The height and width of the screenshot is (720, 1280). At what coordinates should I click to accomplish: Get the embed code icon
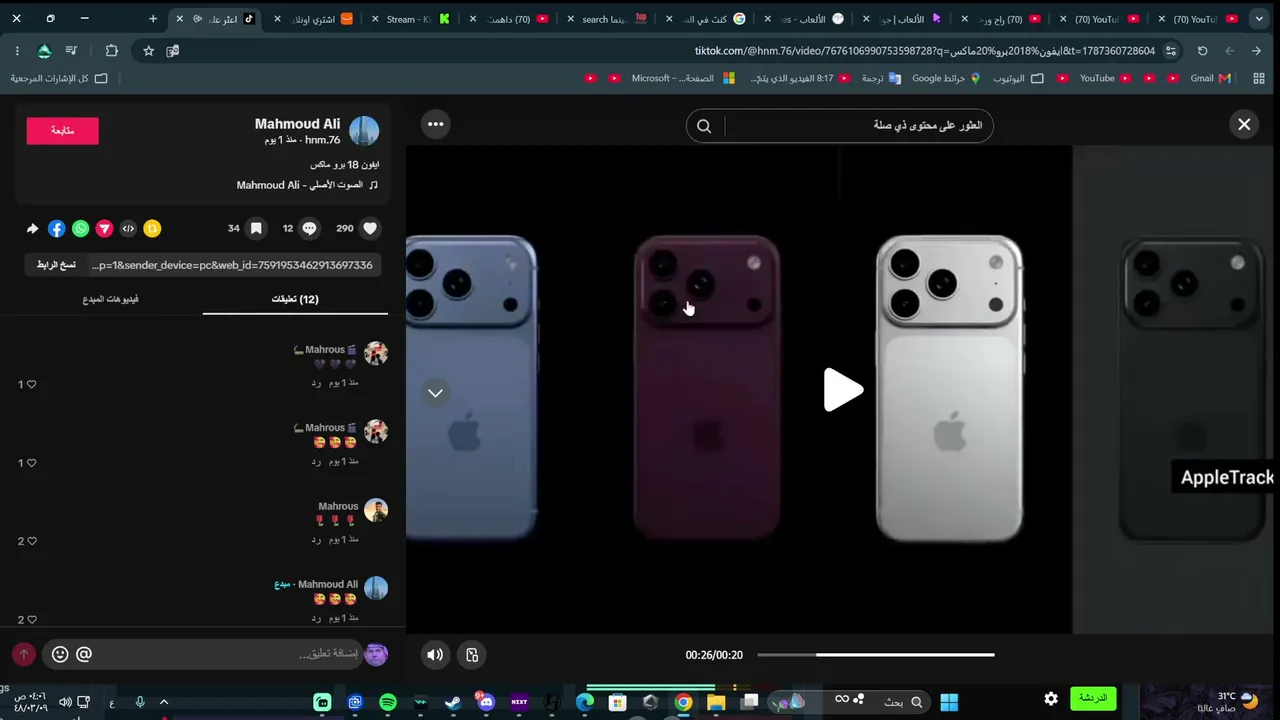click(128, 229)
